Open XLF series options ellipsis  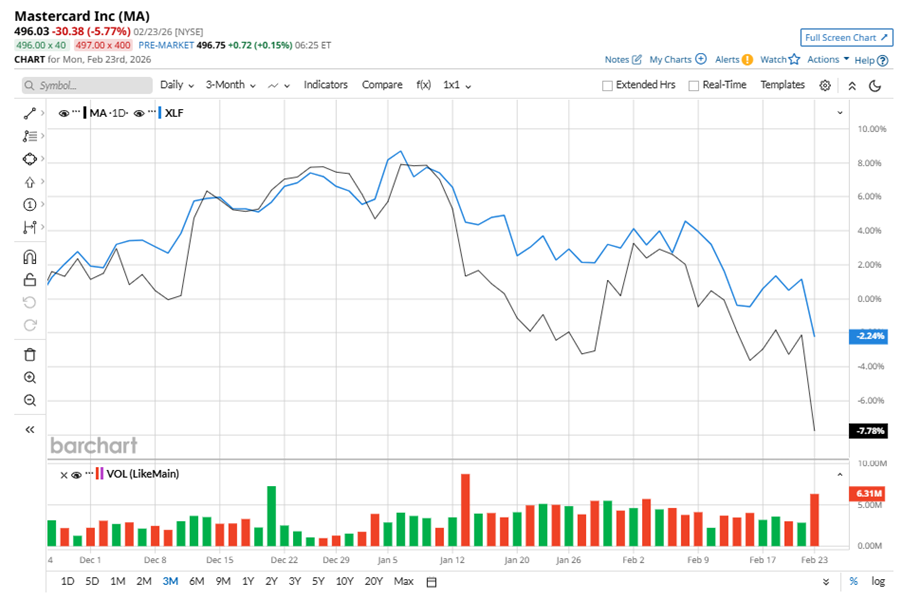[151, 112]
